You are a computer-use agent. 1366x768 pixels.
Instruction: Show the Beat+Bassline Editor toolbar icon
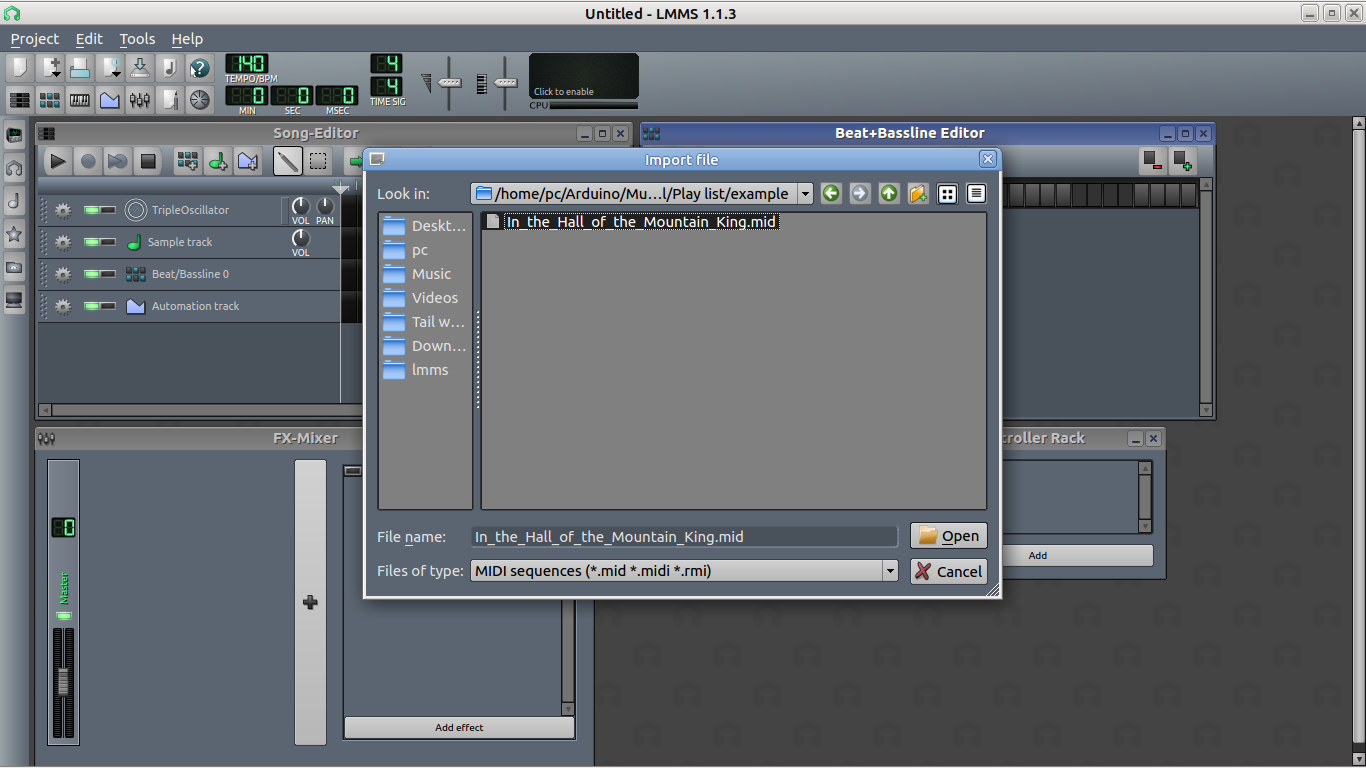(x=50, y=99)
